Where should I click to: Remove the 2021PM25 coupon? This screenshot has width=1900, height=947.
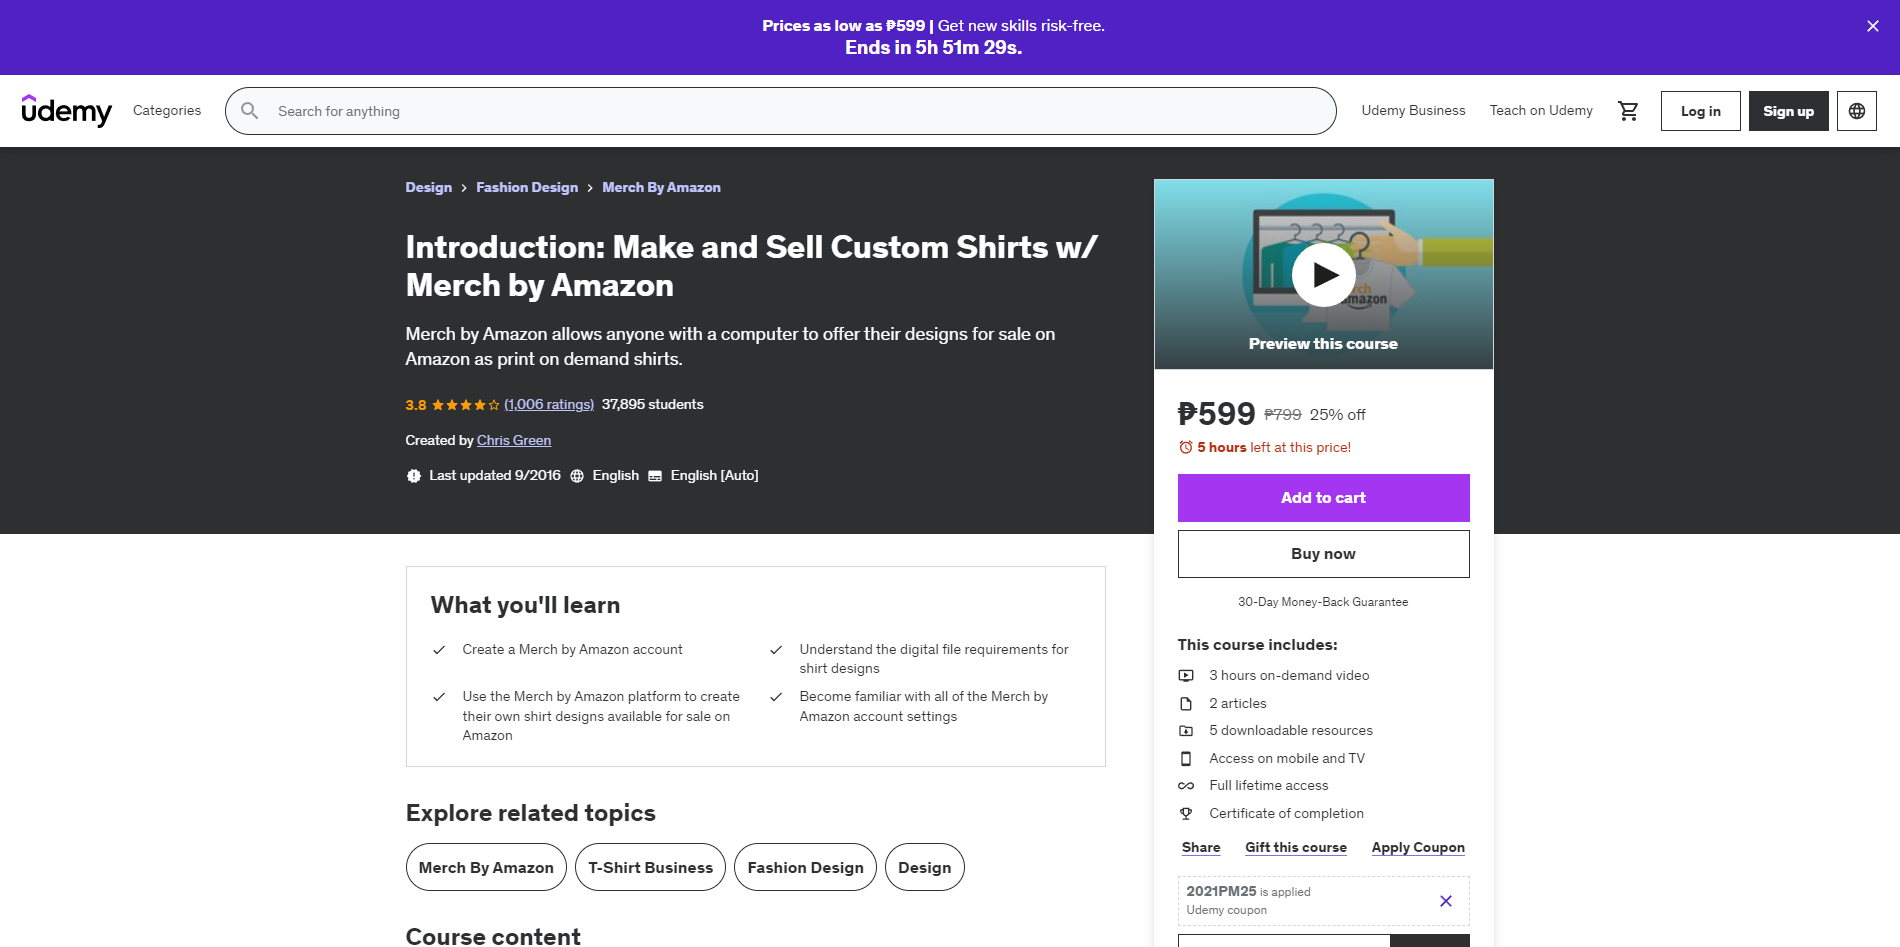(x=1445, y=901)
